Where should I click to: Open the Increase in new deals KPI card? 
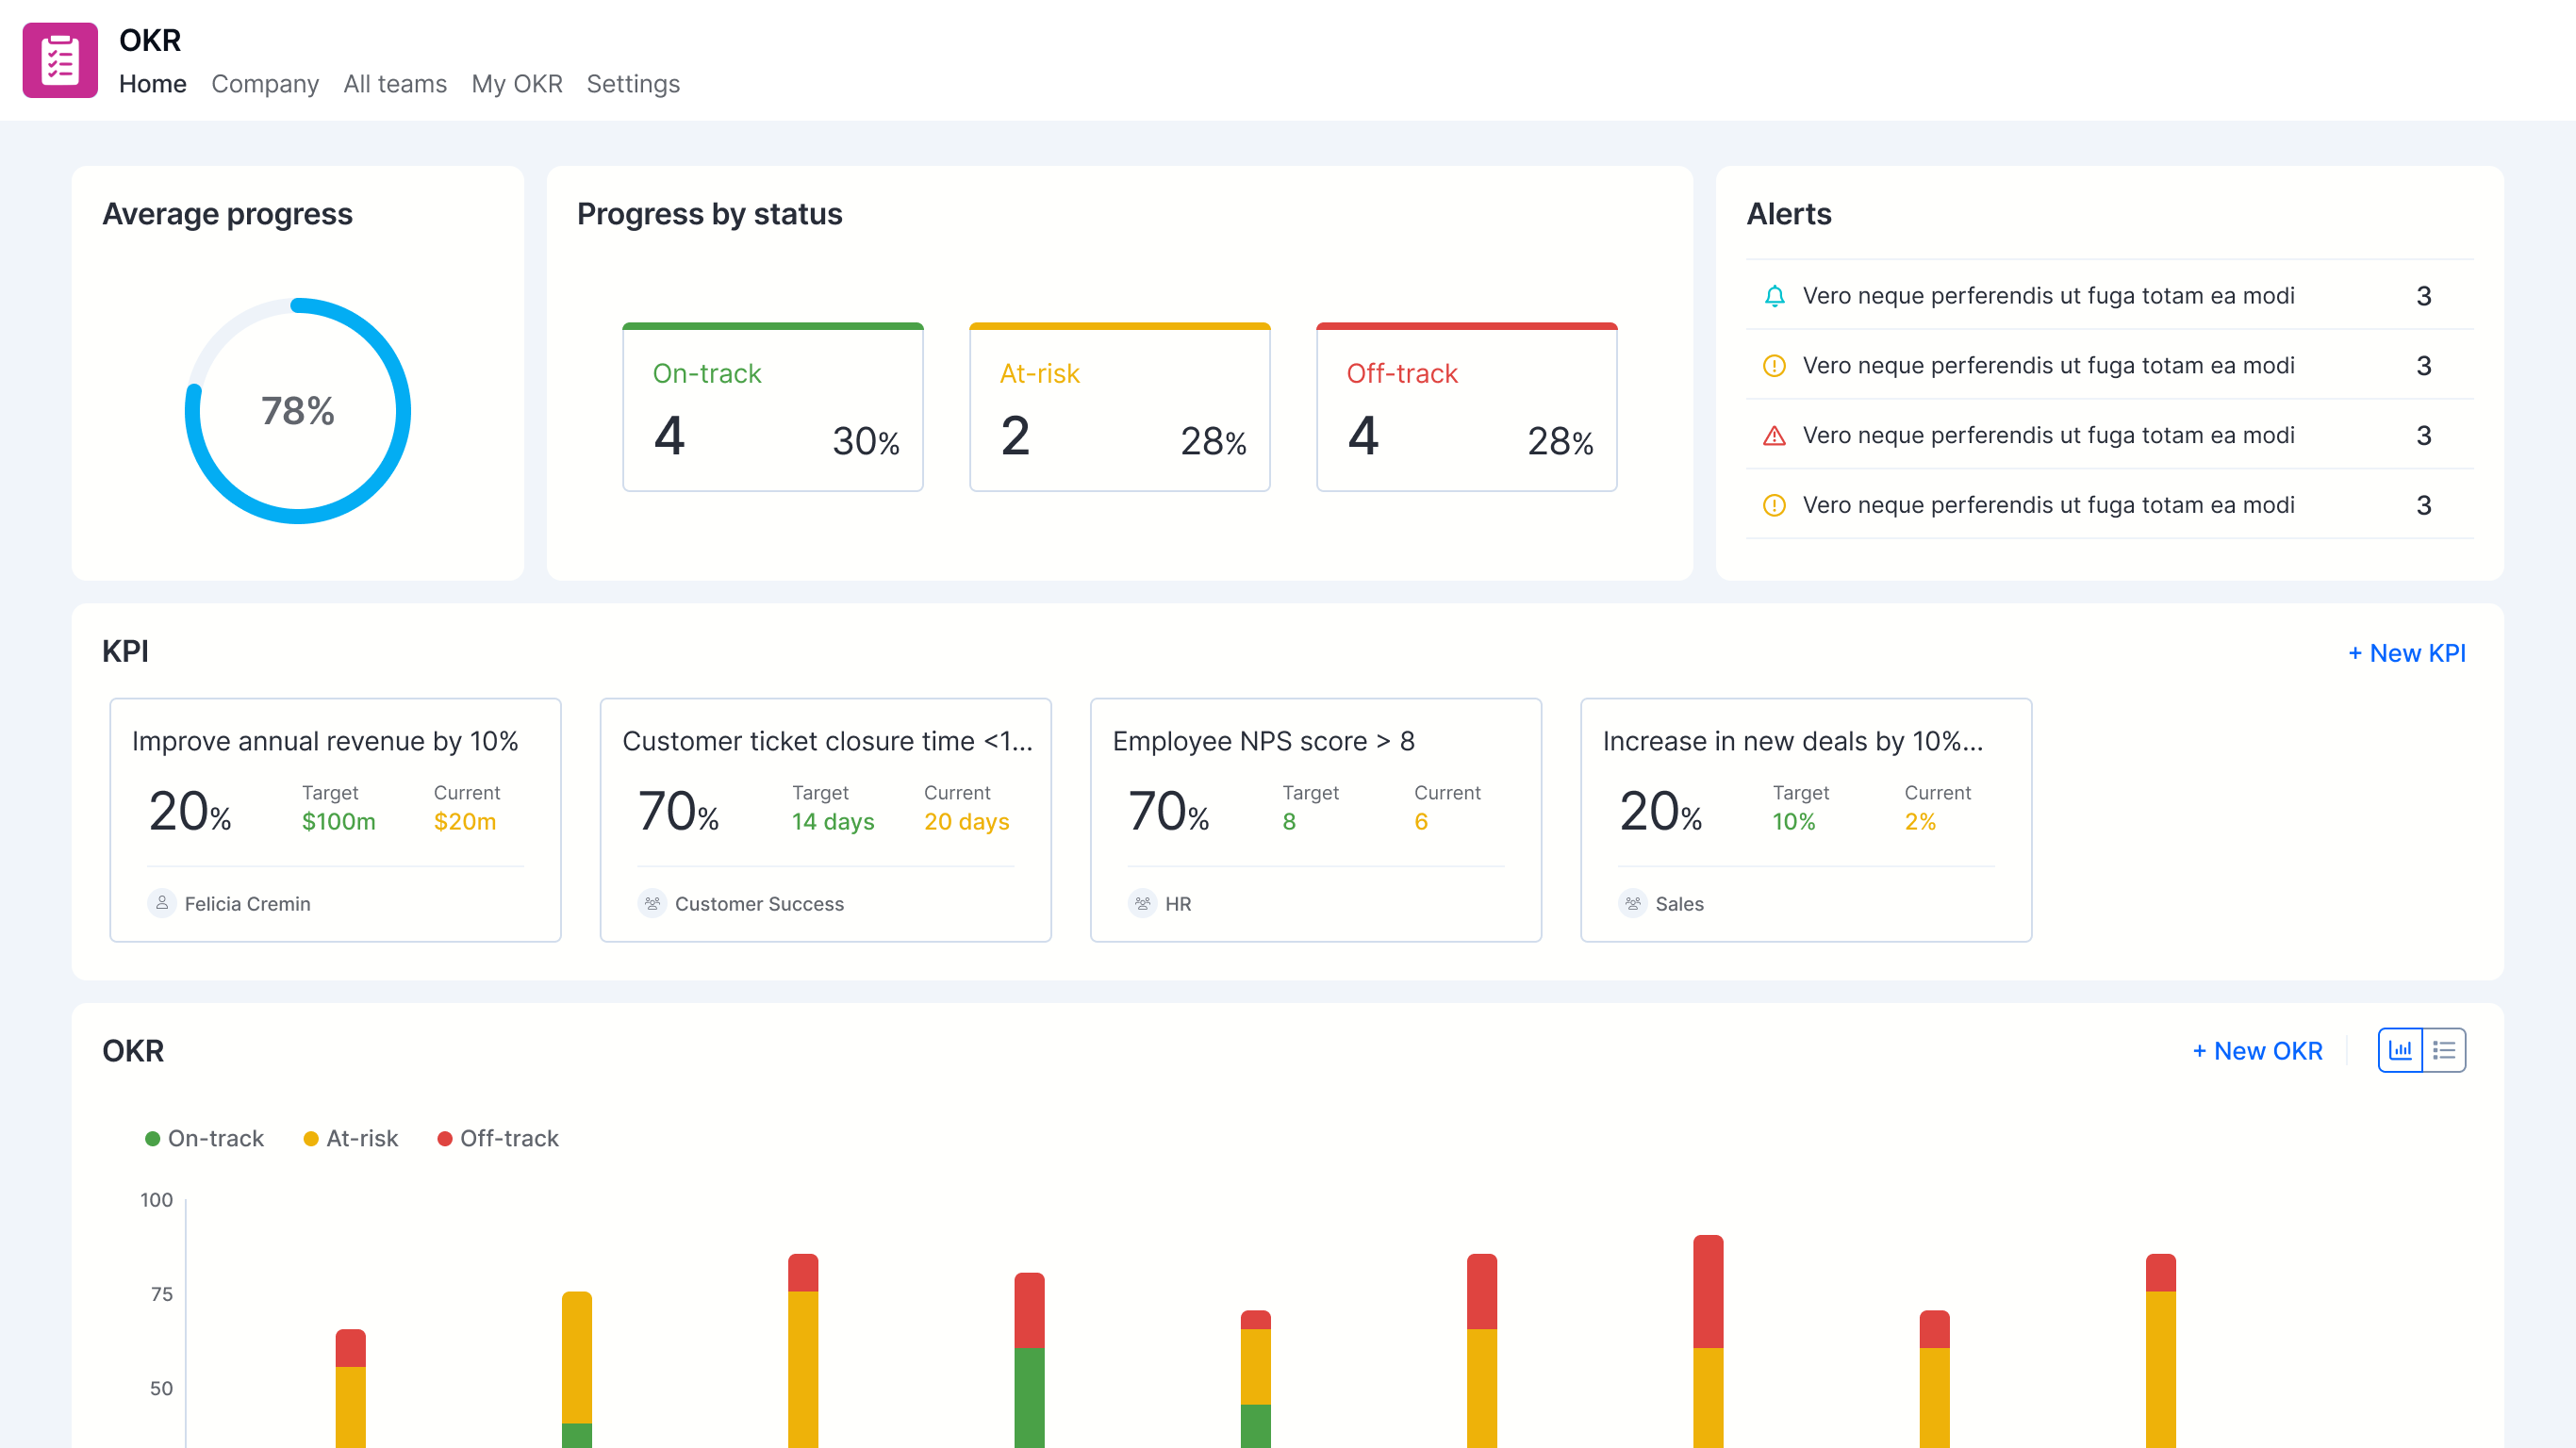[x=1806, y=820]
